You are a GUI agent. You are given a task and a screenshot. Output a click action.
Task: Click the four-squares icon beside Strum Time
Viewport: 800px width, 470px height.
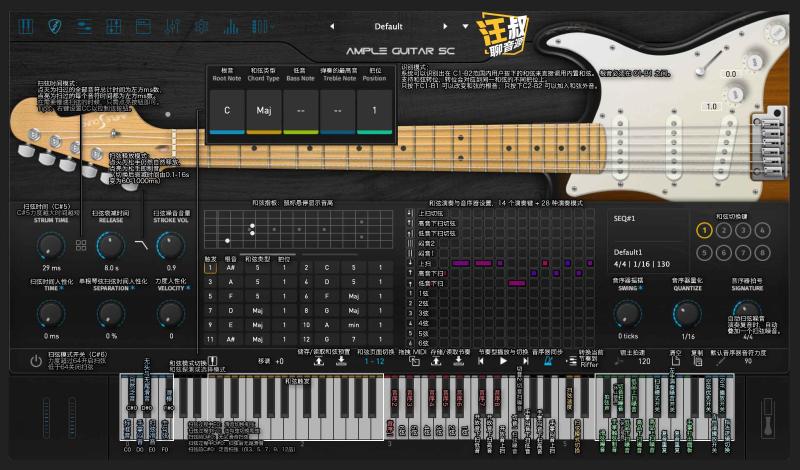coord(81,245)
